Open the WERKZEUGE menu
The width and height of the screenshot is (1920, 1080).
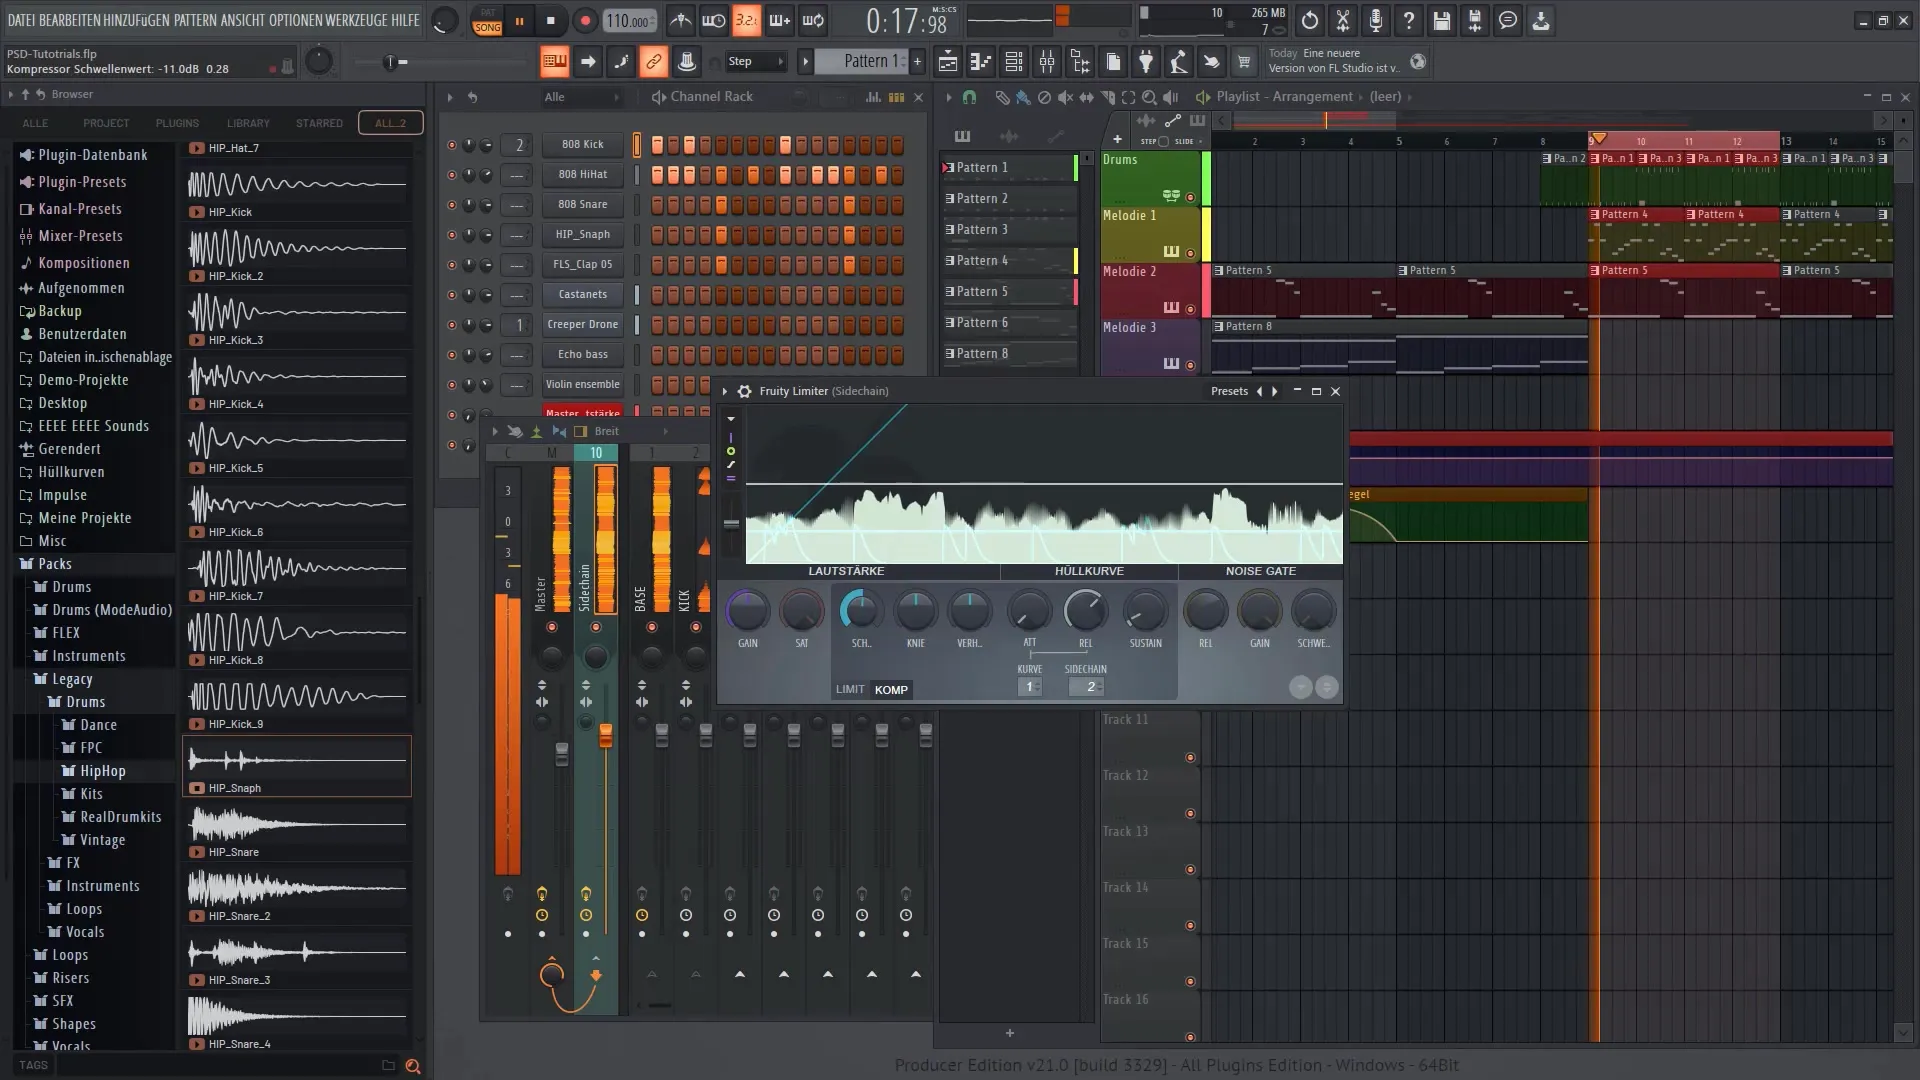356,20
